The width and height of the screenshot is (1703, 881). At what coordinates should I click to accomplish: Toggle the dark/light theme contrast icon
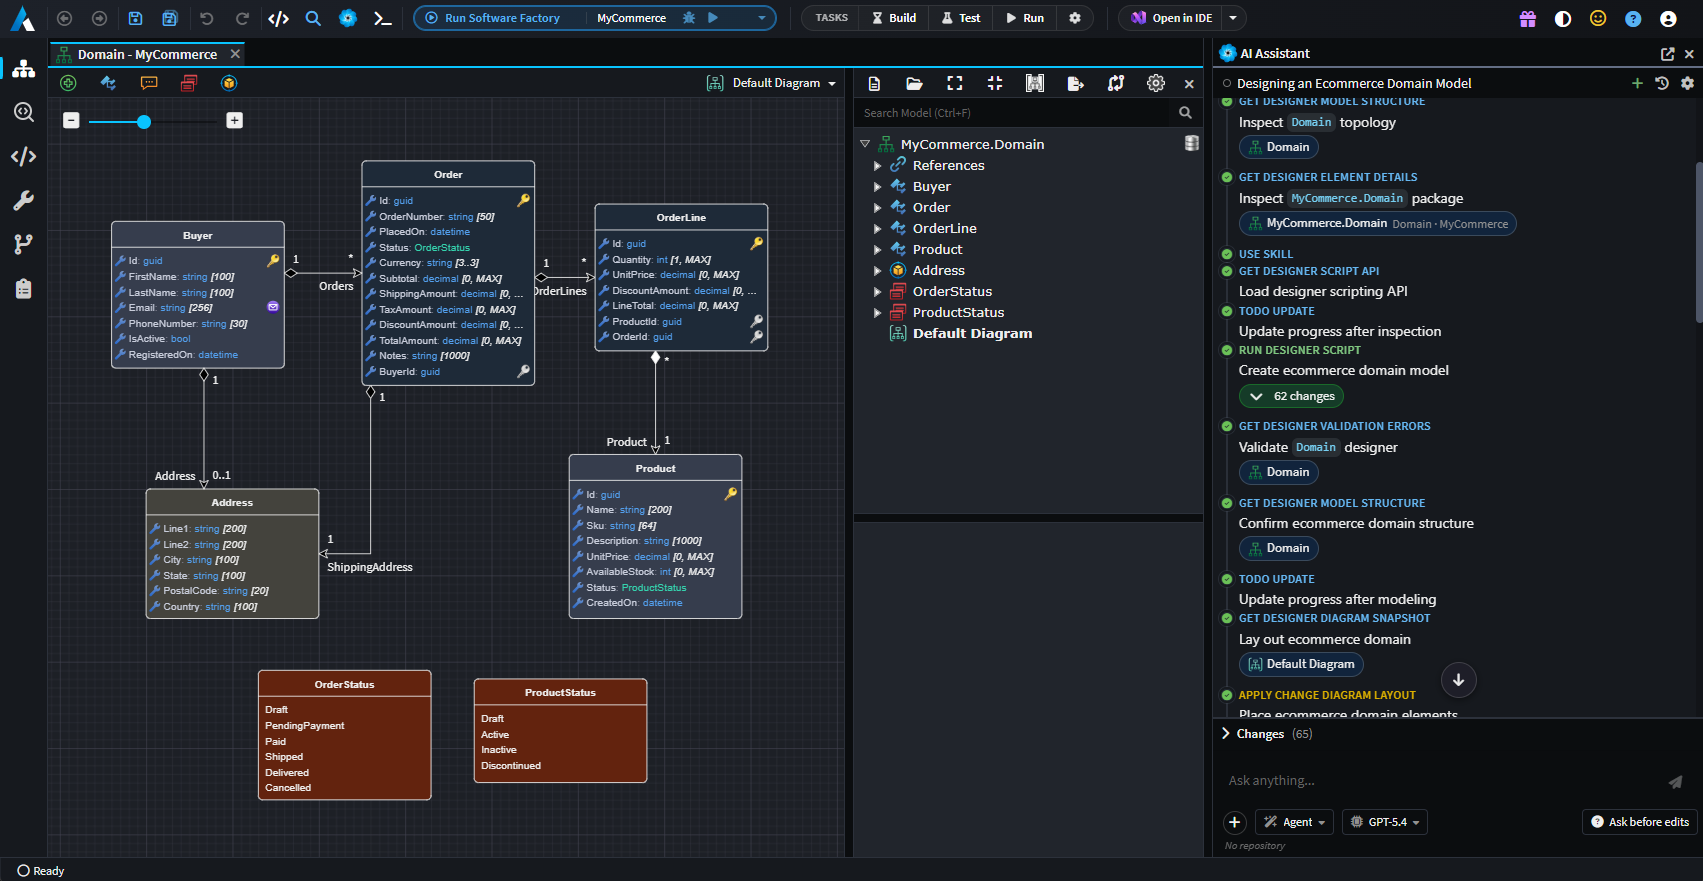(x=1563, y=18)
